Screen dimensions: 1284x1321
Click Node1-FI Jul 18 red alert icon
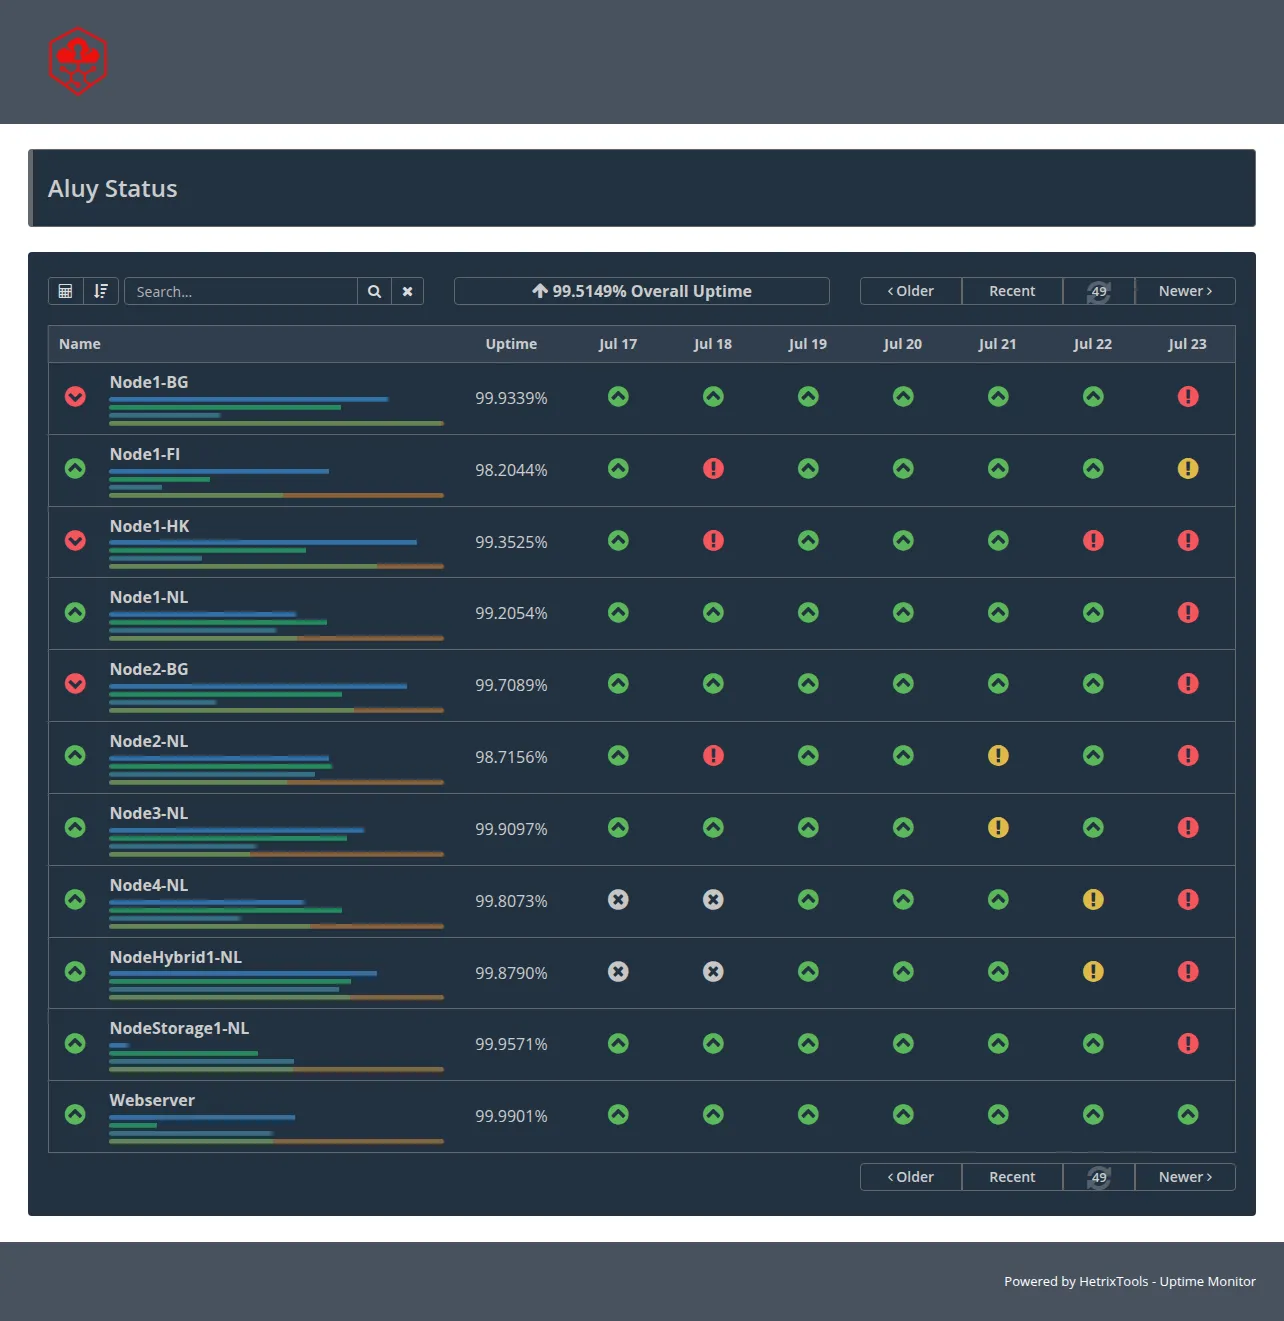713,468
